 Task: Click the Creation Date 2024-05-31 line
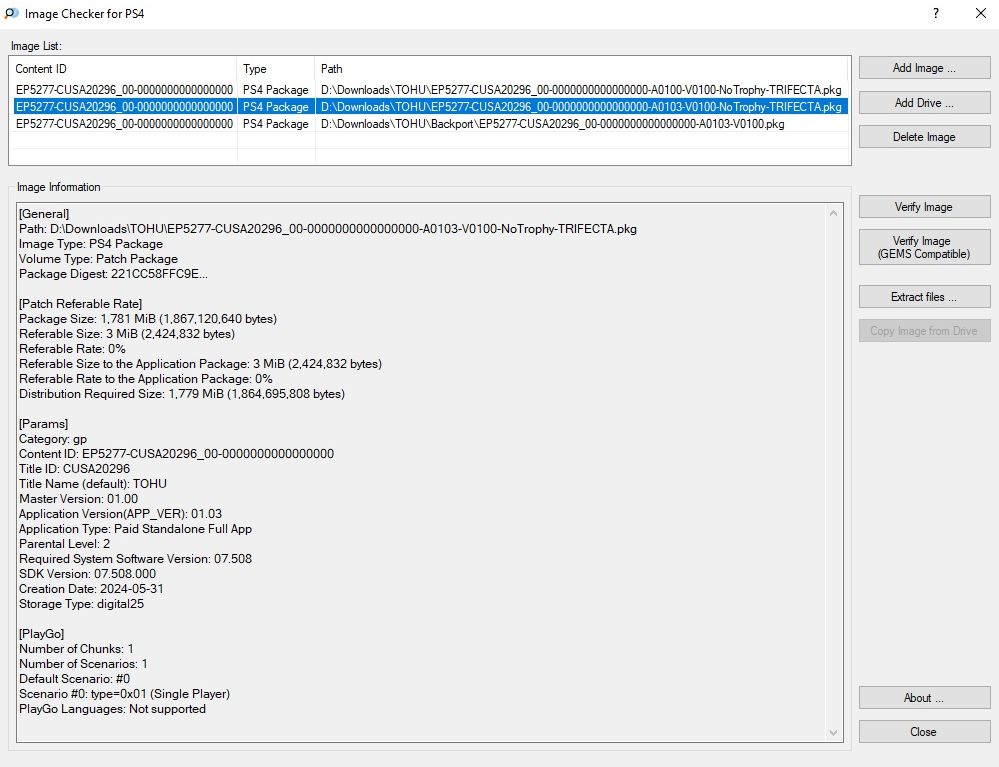[91, 589]
